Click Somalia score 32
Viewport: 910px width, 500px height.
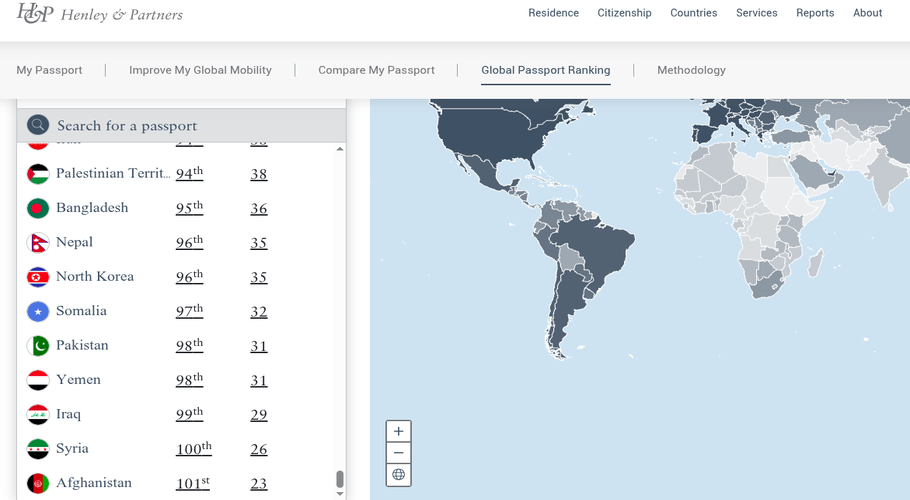coord(259,312)
